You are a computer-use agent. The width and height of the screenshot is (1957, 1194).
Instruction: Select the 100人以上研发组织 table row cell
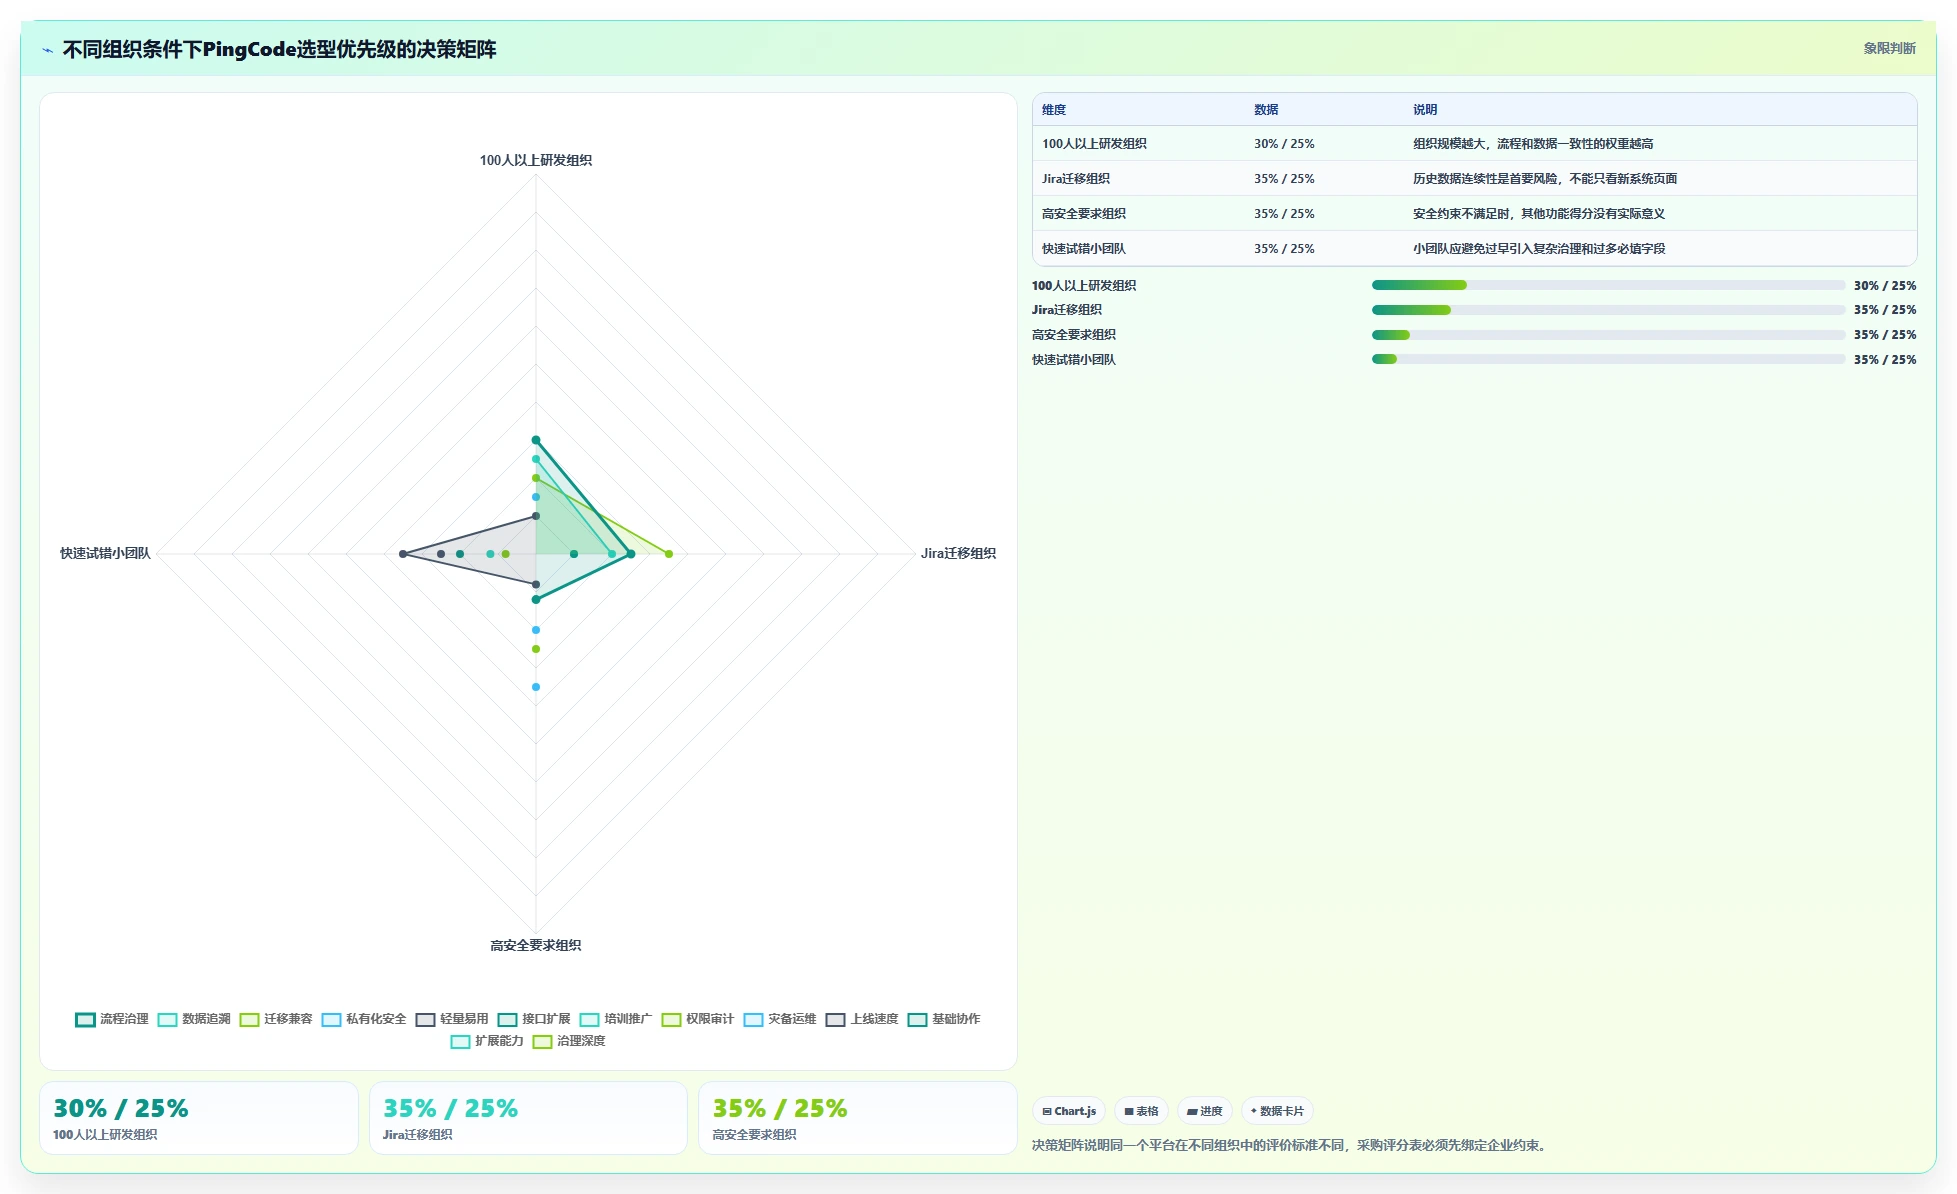(x=1094, y=144)
